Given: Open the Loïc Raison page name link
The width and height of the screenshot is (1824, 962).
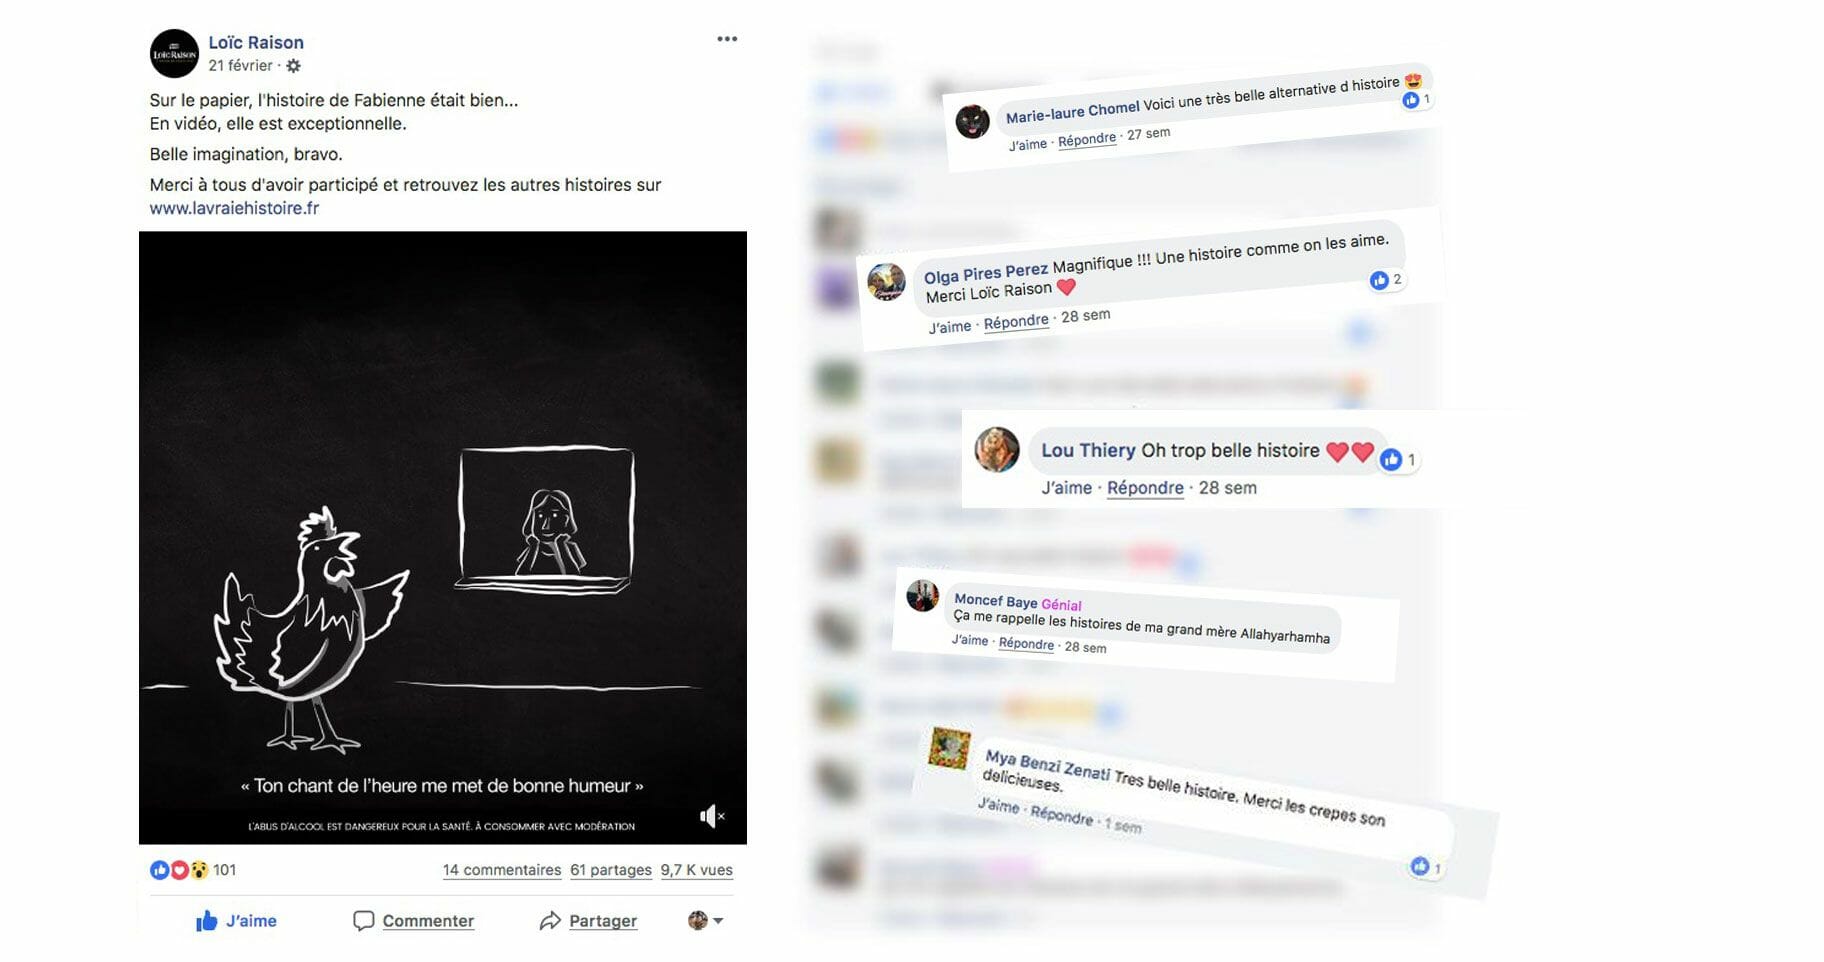Looking at the screenshot, I should 256,42.
